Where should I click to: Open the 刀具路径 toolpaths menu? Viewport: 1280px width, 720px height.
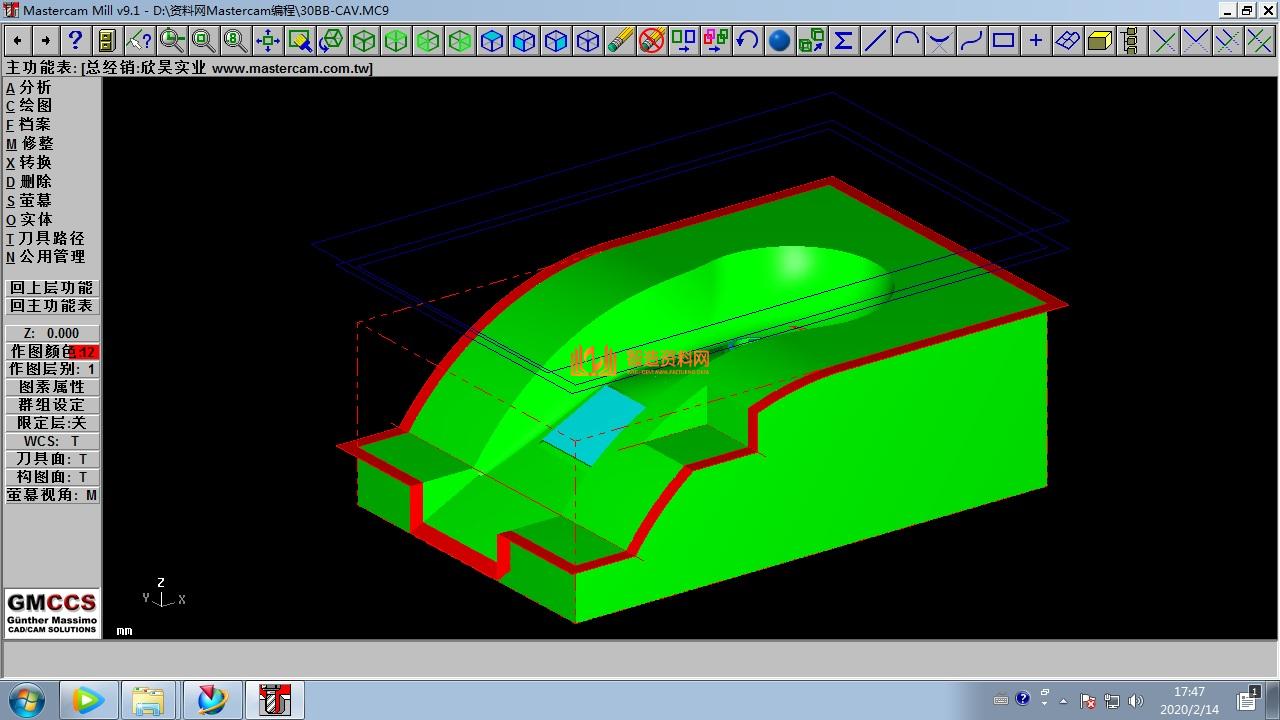point(50,238)
